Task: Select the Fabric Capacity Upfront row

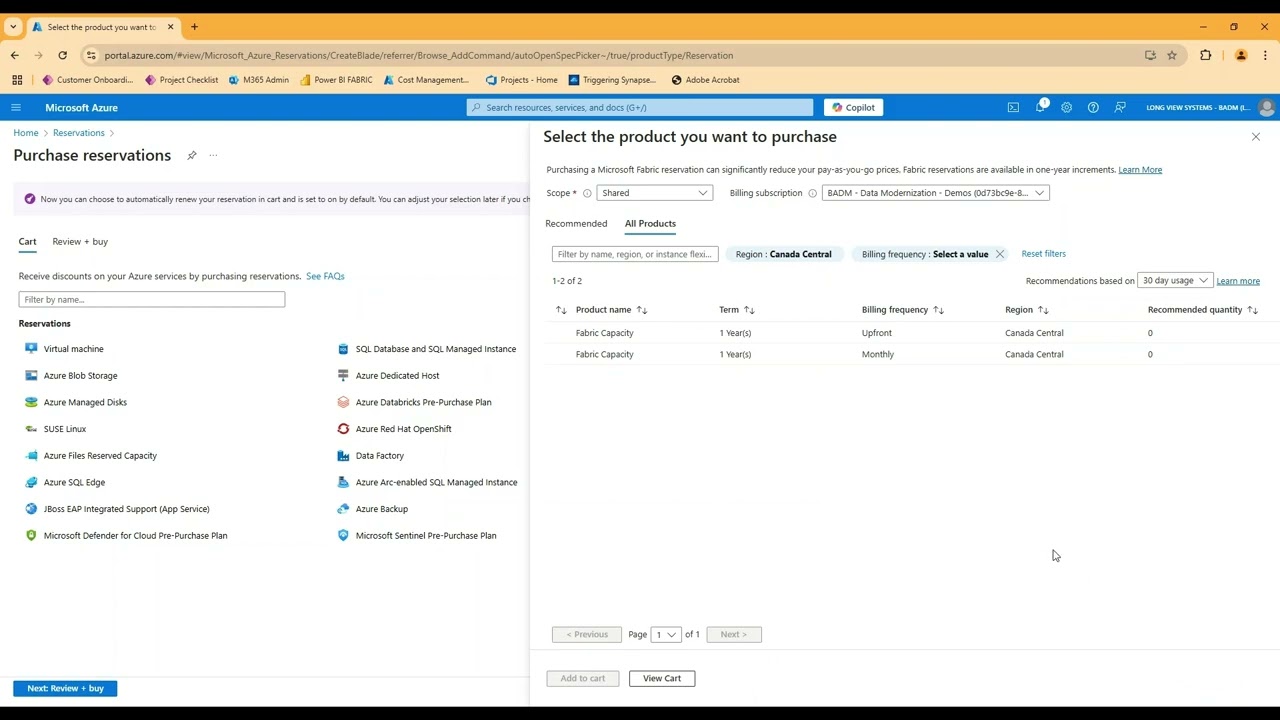Action: pyautogui.click(x=912, y=333)
